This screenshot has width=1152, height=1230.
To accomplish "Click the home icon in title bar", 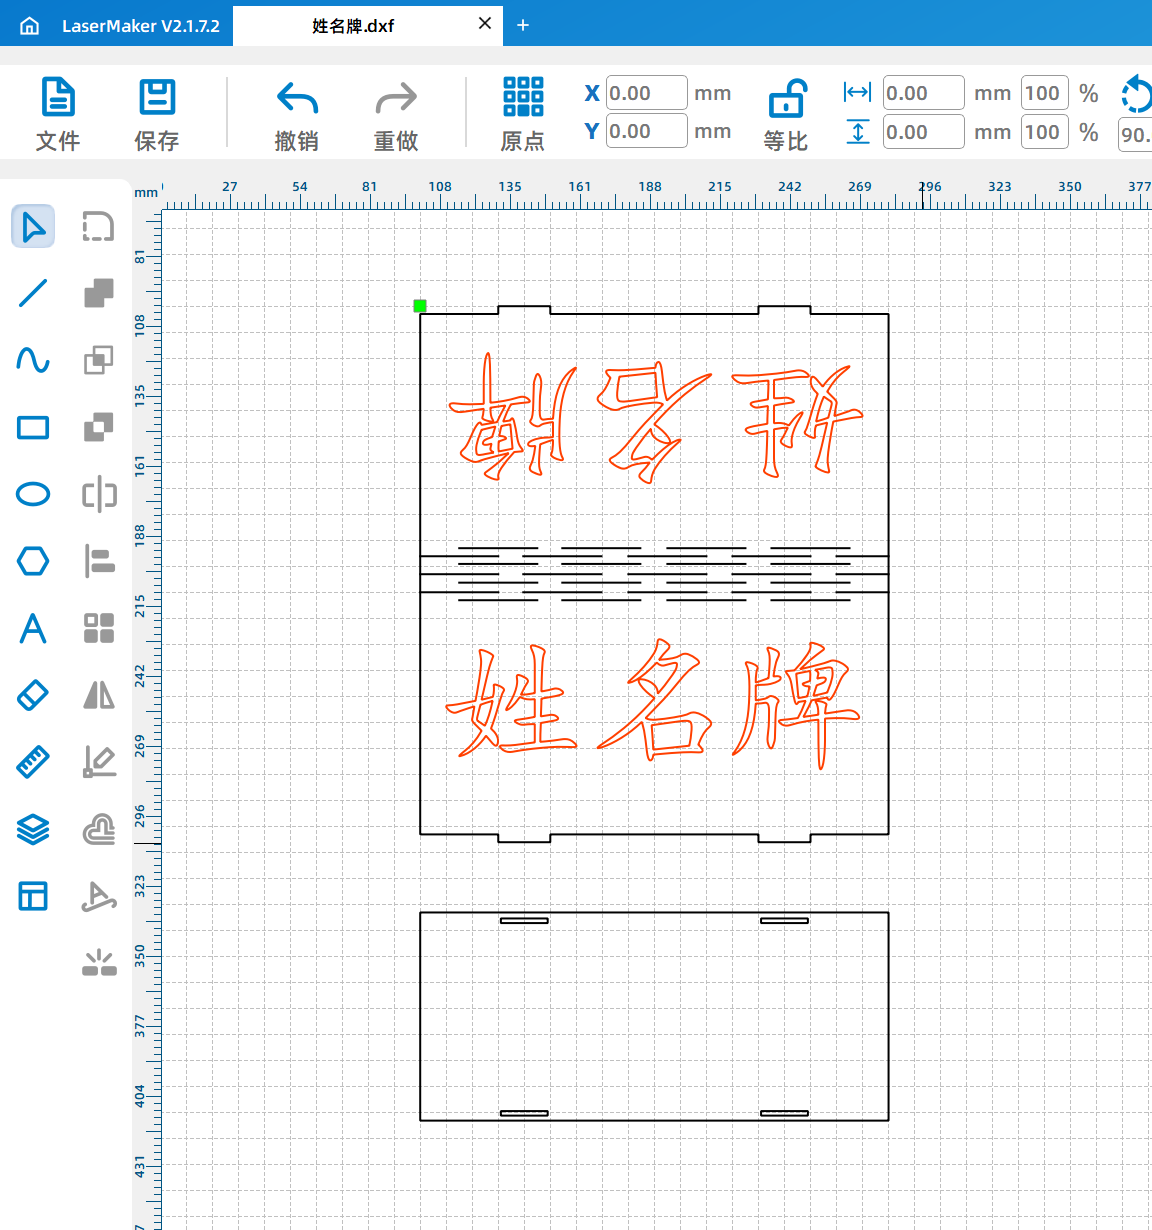I will coord(30,26).
